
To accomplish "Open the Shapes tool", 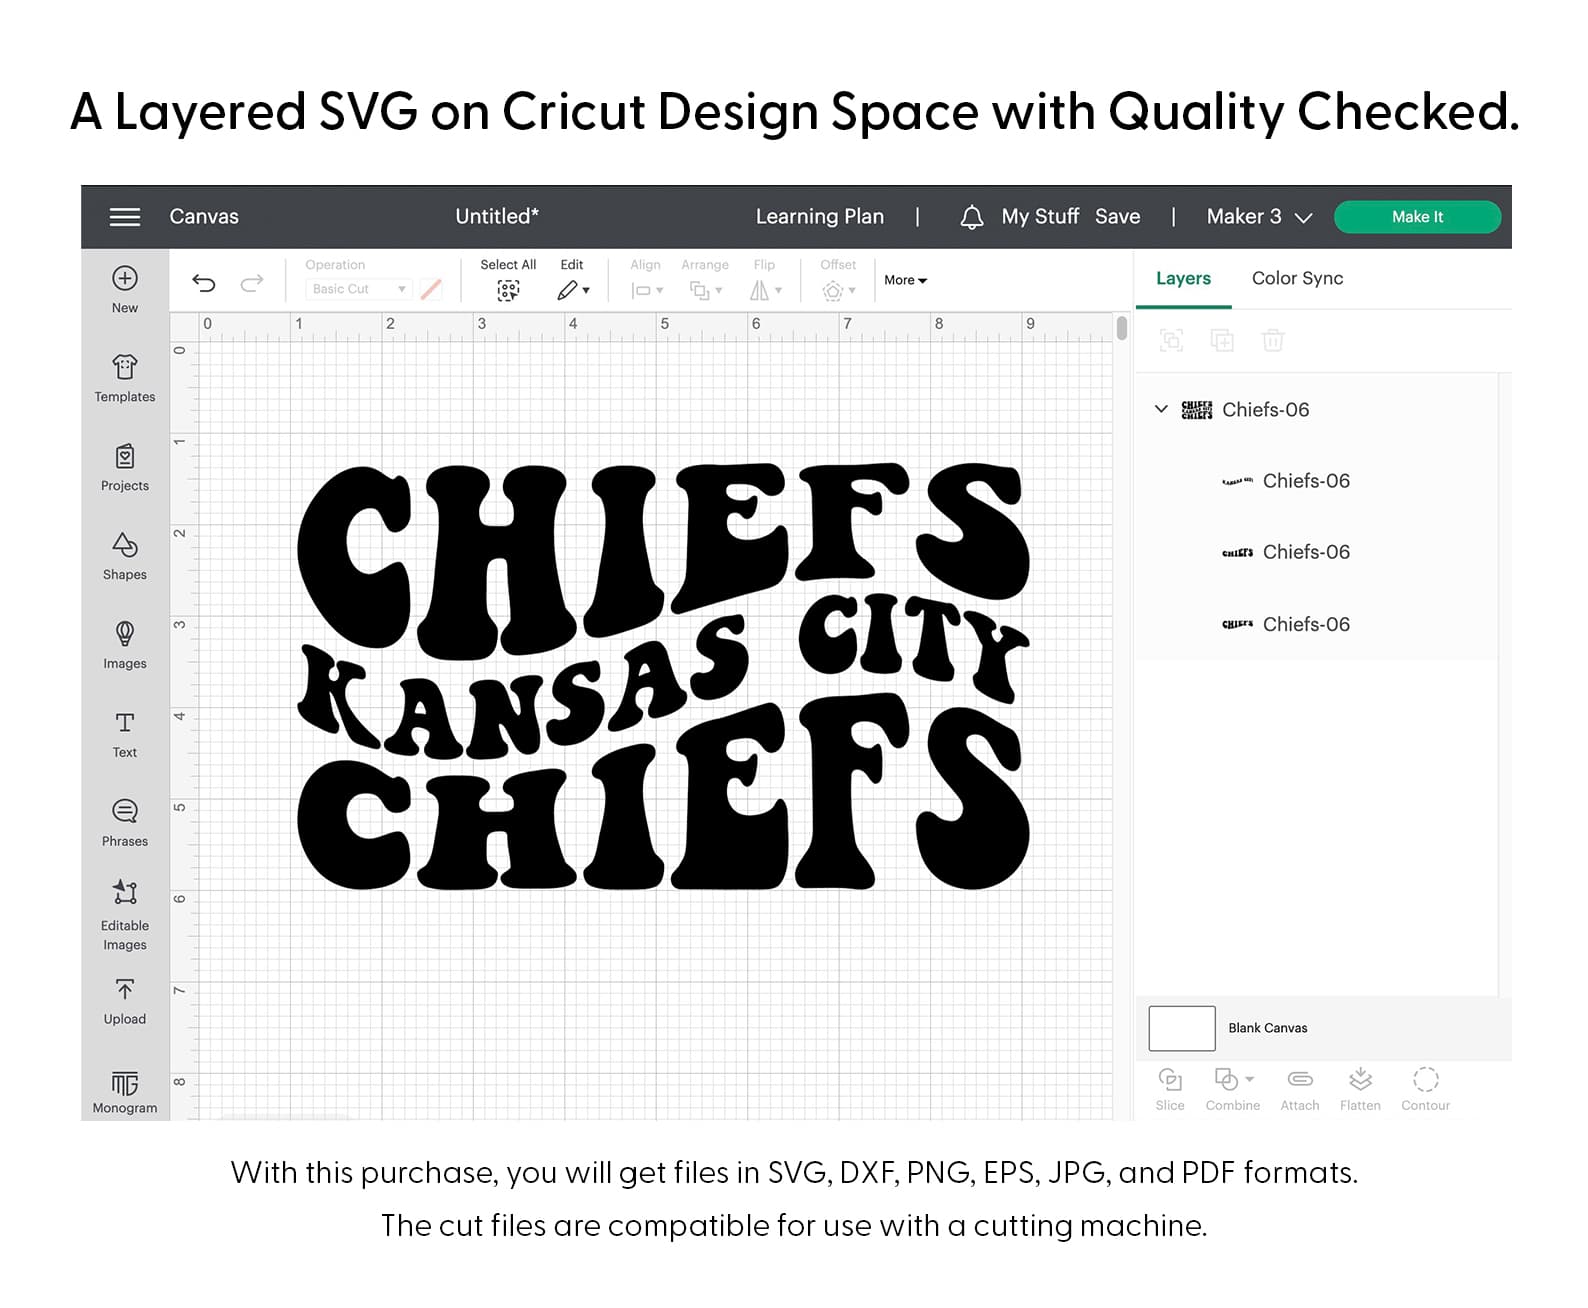I will click(124, 556).
